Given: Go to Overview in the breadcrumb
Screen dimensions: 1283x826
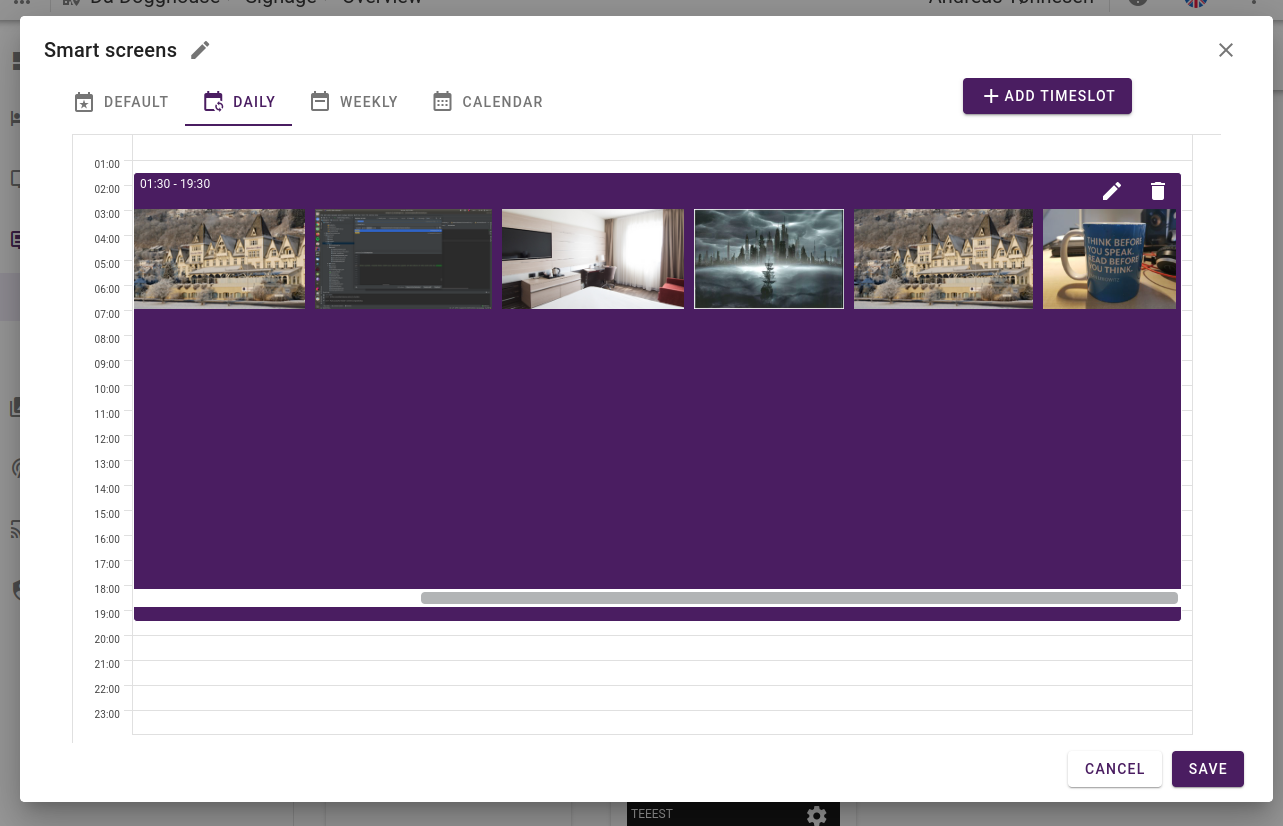Looking at the screenshot, I should [381, 2].
